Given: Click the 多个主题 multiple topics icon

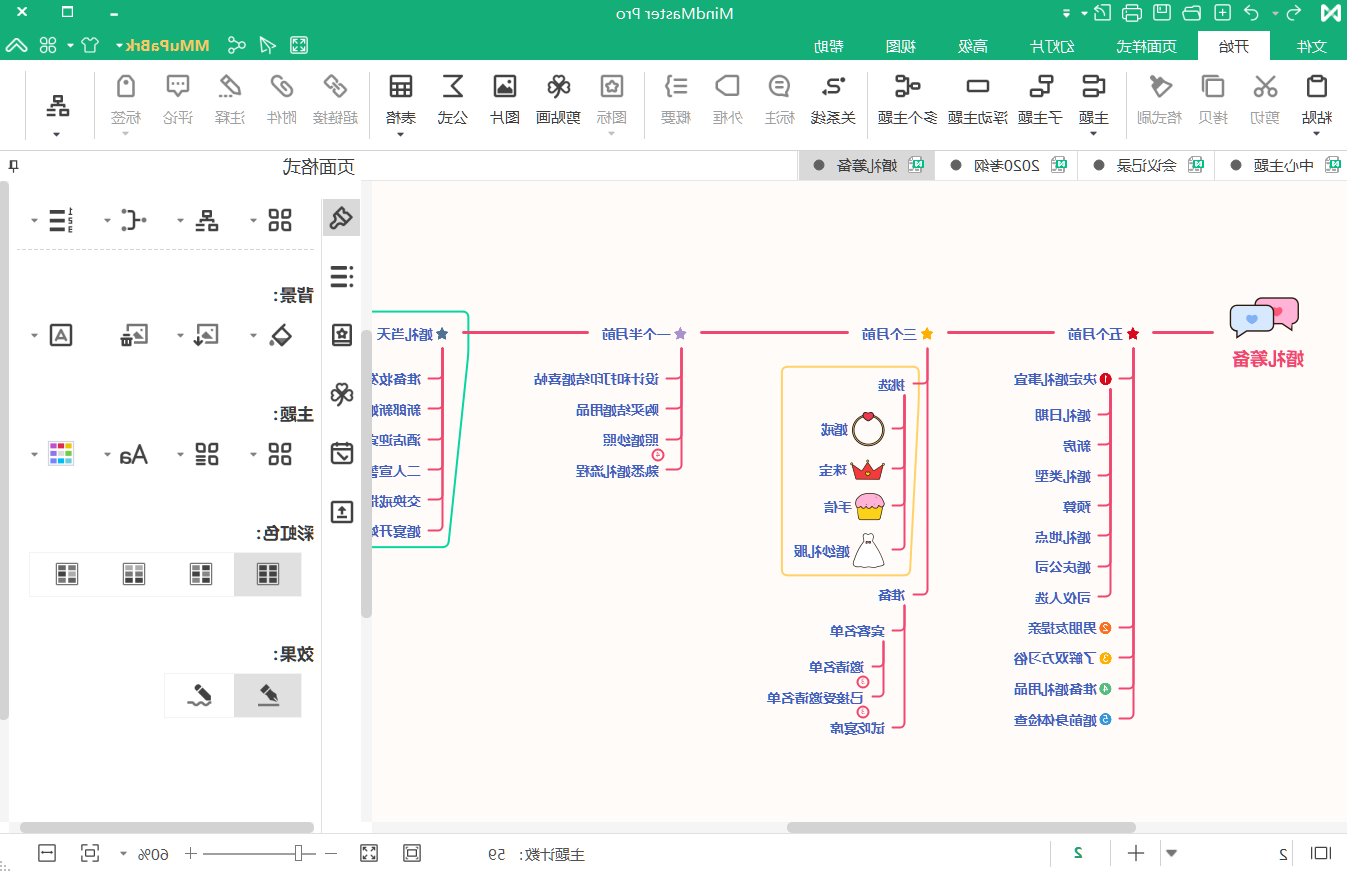Looking at the screenshot, I should coord(908,87).
